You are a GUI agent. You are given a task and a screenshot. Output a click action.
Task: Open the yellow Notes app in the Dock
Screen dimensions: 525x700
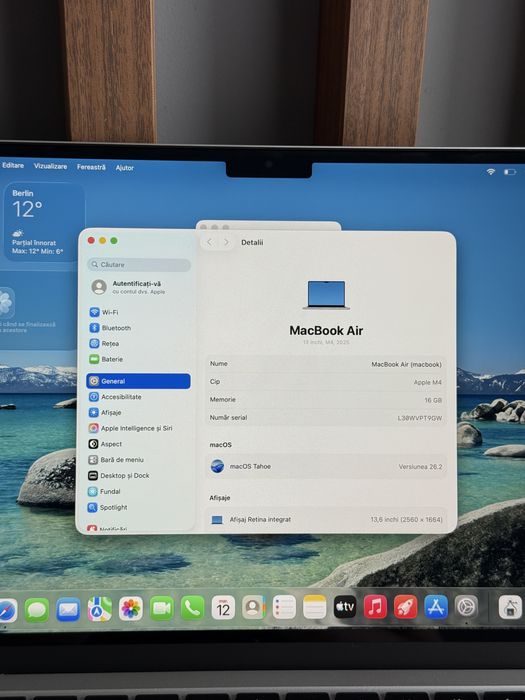coord(314,607)
